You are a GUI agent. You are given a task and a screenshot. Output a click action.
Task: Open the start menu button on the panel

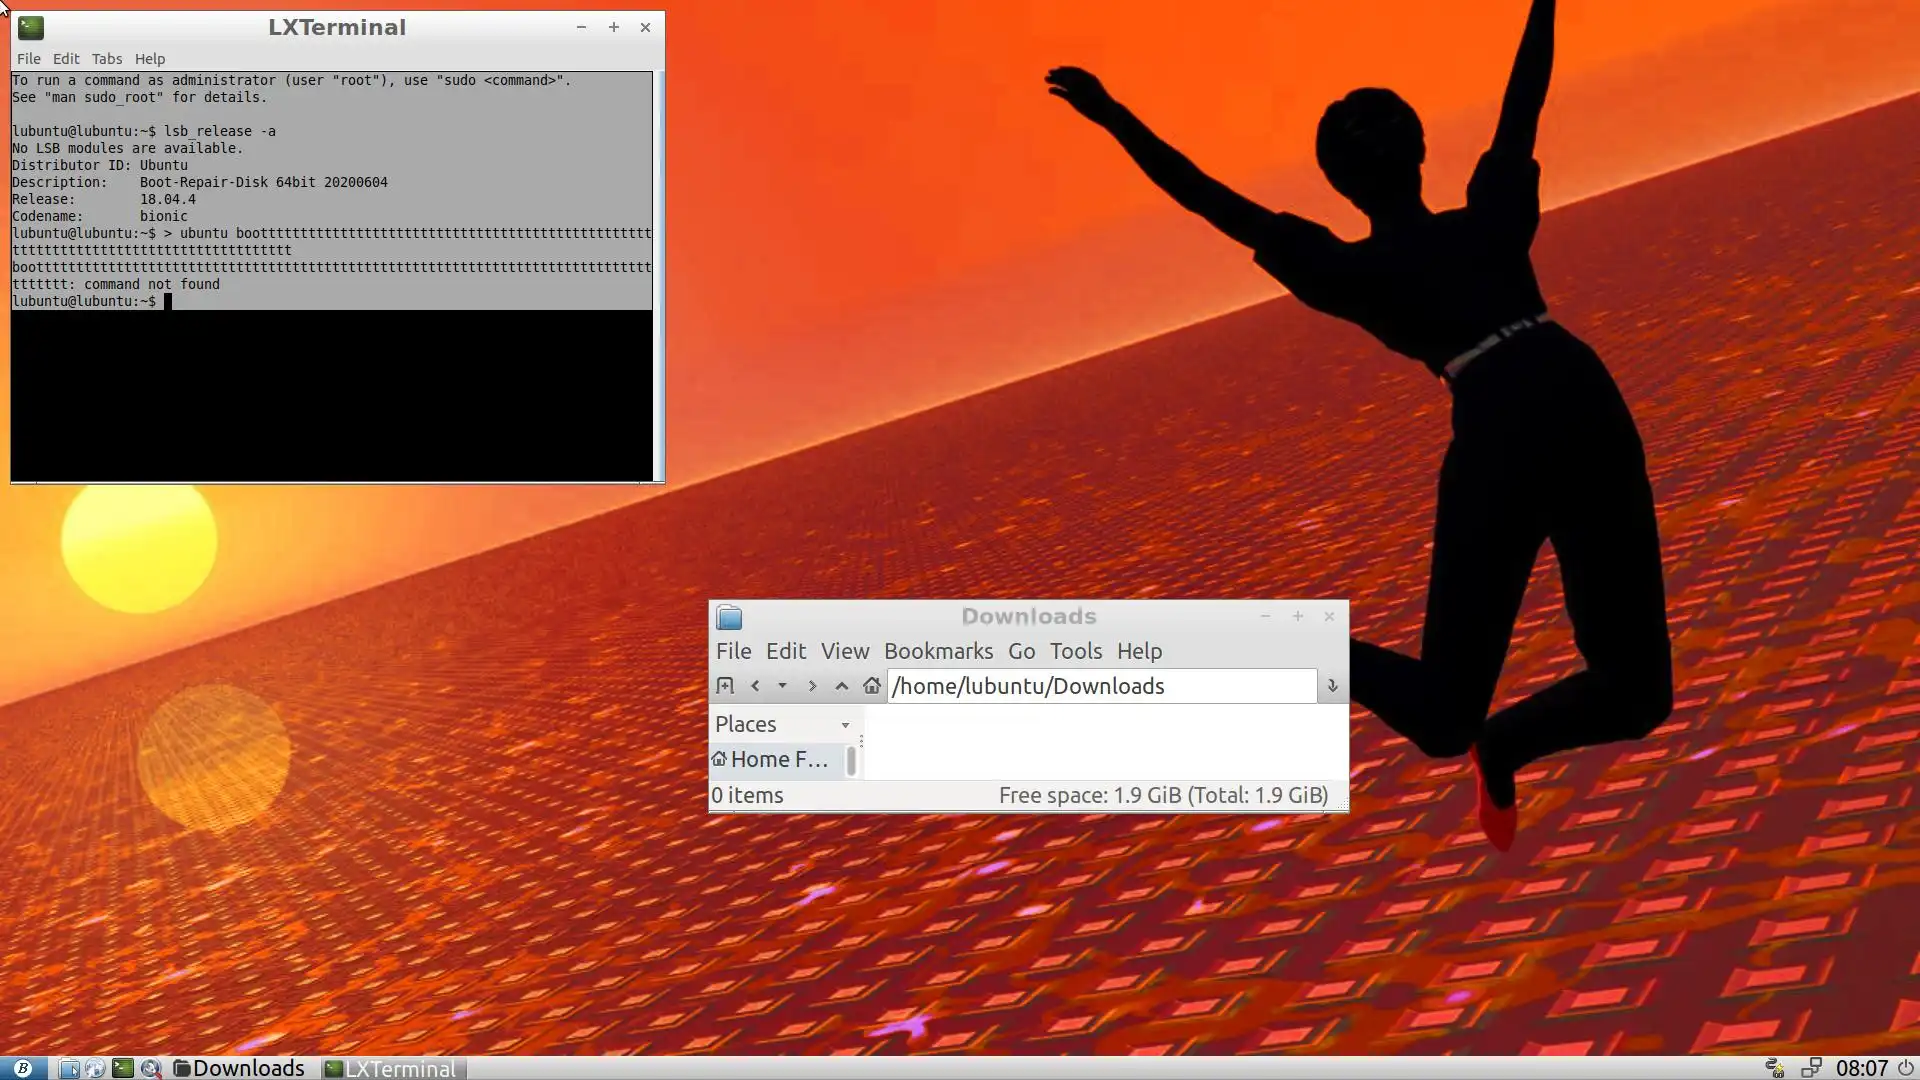(22, 1068)
